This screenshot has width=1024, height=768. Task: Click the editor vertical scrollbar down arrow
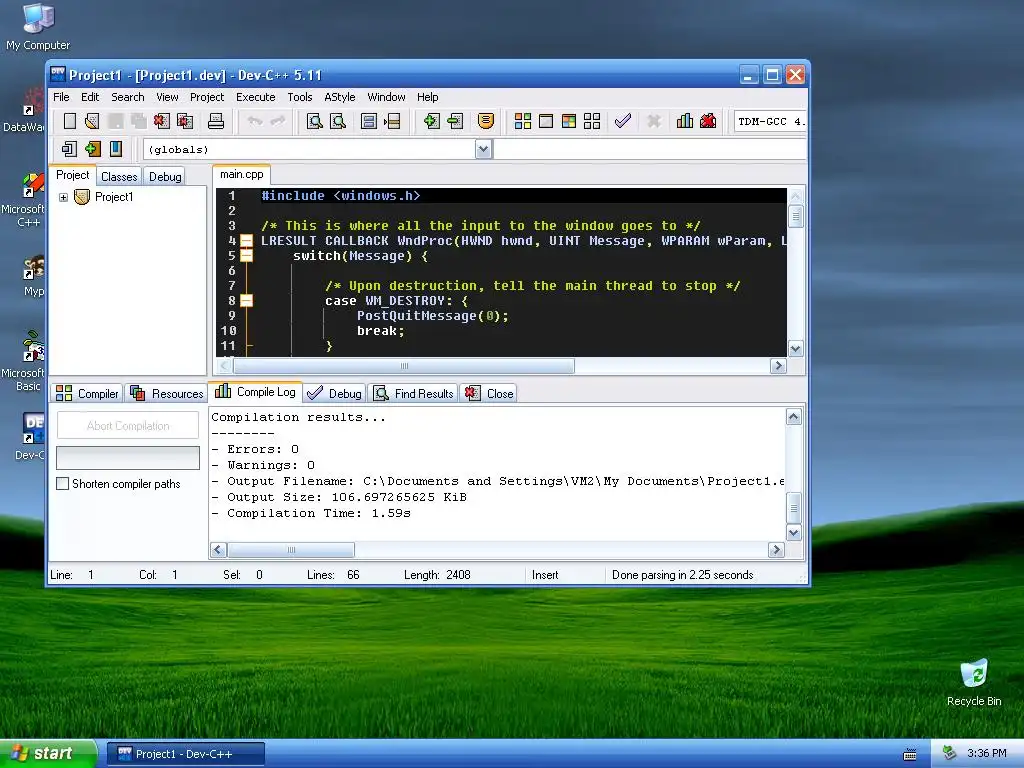click(x=795, y=349)
